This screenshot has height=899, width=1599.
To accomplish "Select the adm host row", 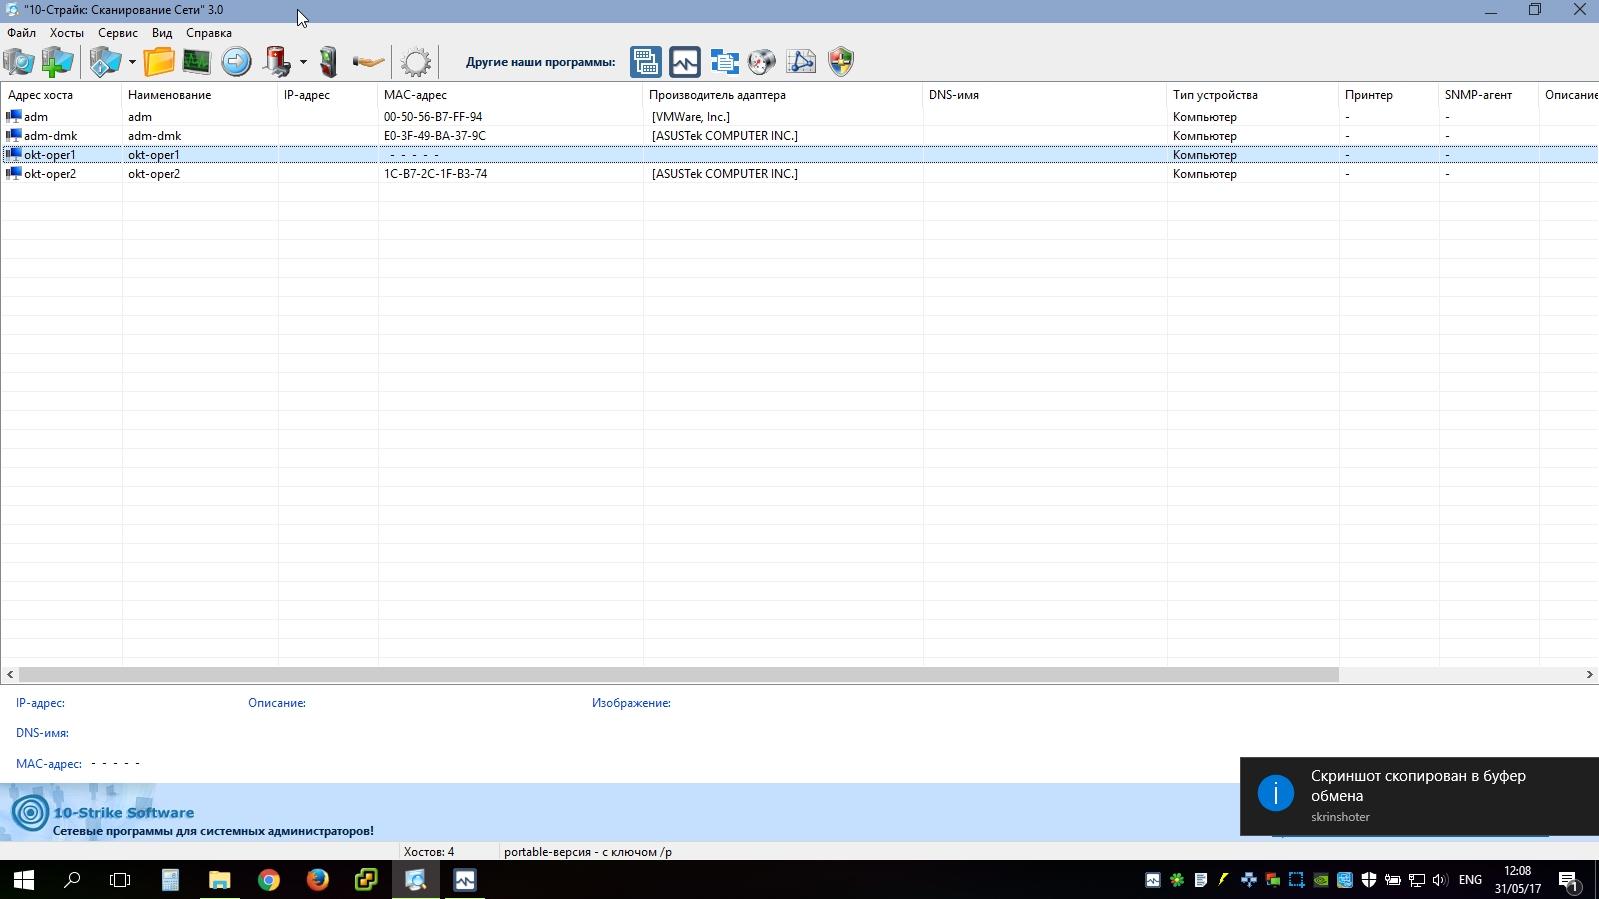I will [799, 117].
